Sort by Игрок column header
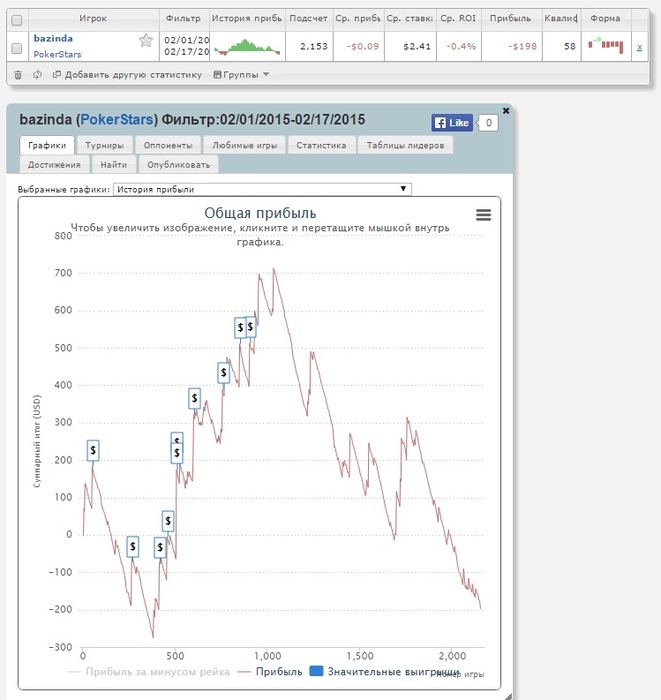The height and width of the screenshot is (700, 661). tap(93, 19)
